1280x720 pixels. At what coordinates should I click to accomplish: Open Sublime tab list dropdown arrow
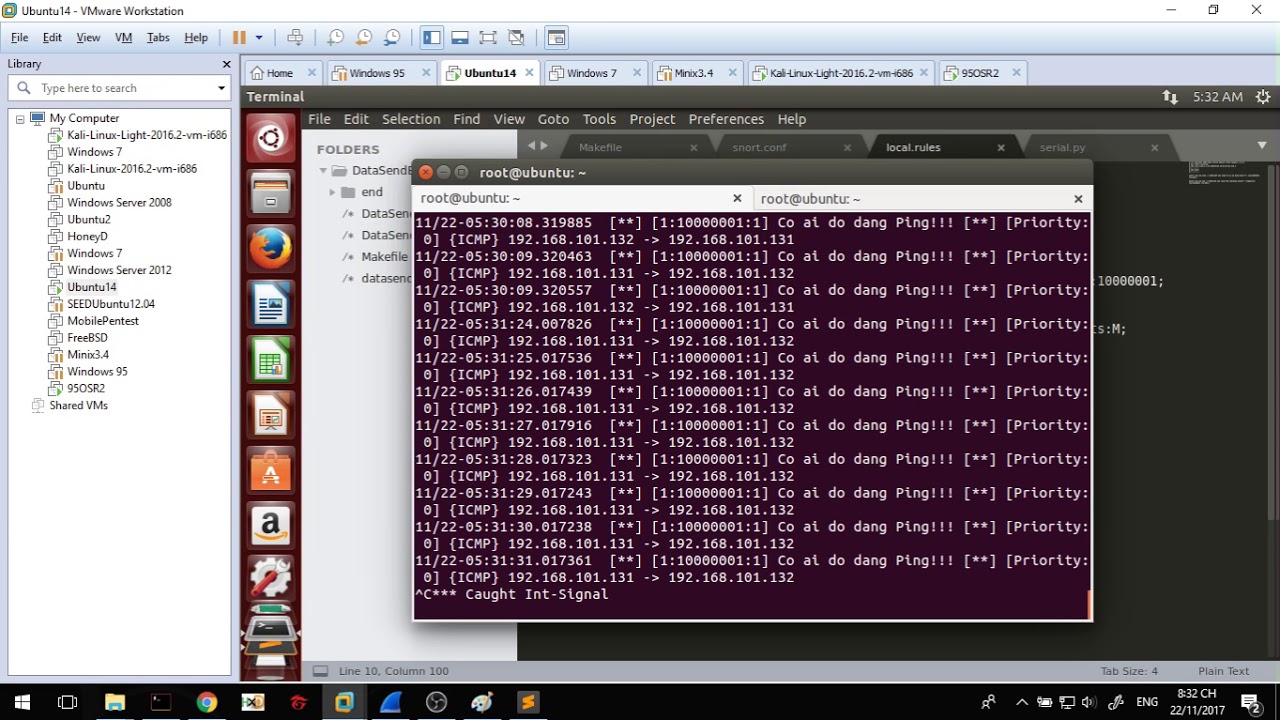tap(1262, 146)
